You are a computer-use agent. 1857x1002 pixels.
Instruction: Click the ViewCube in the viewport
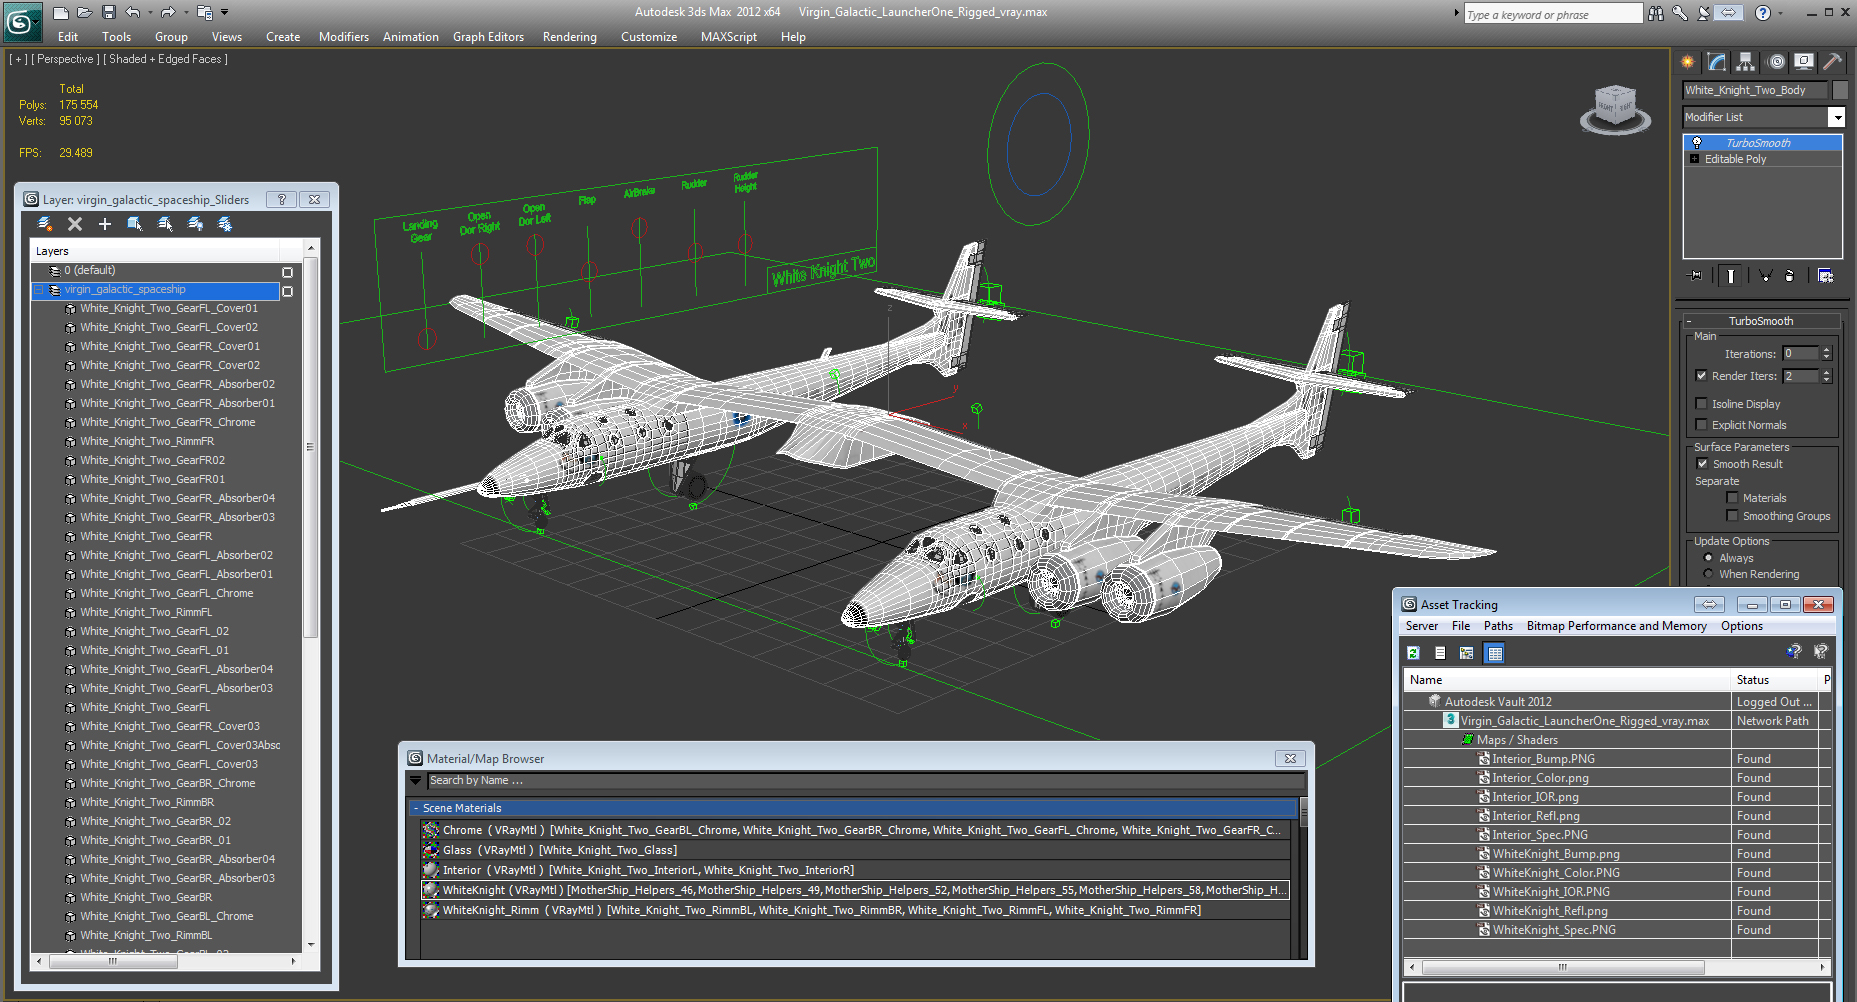(x=1614, y=107)
